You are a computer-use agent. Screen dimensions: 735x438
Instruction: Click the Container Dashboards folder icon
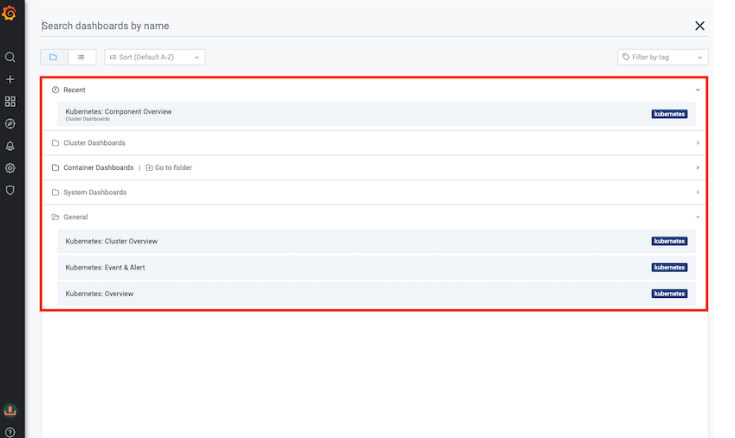click(55, 167)
